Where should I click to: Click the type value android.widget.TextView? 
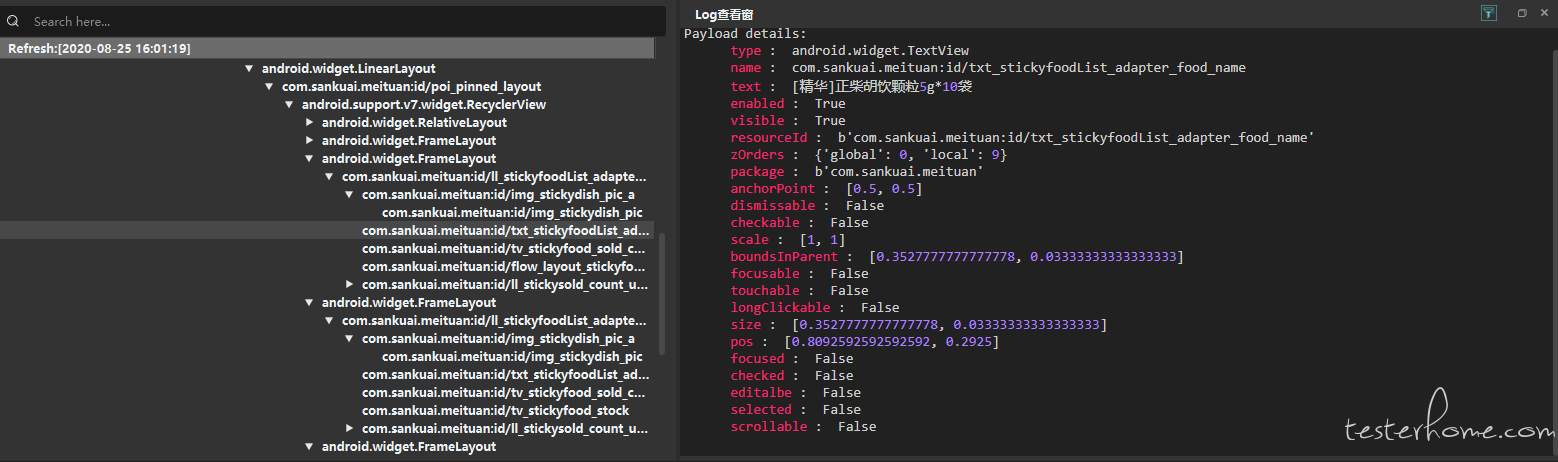click(x=880, y=51)
